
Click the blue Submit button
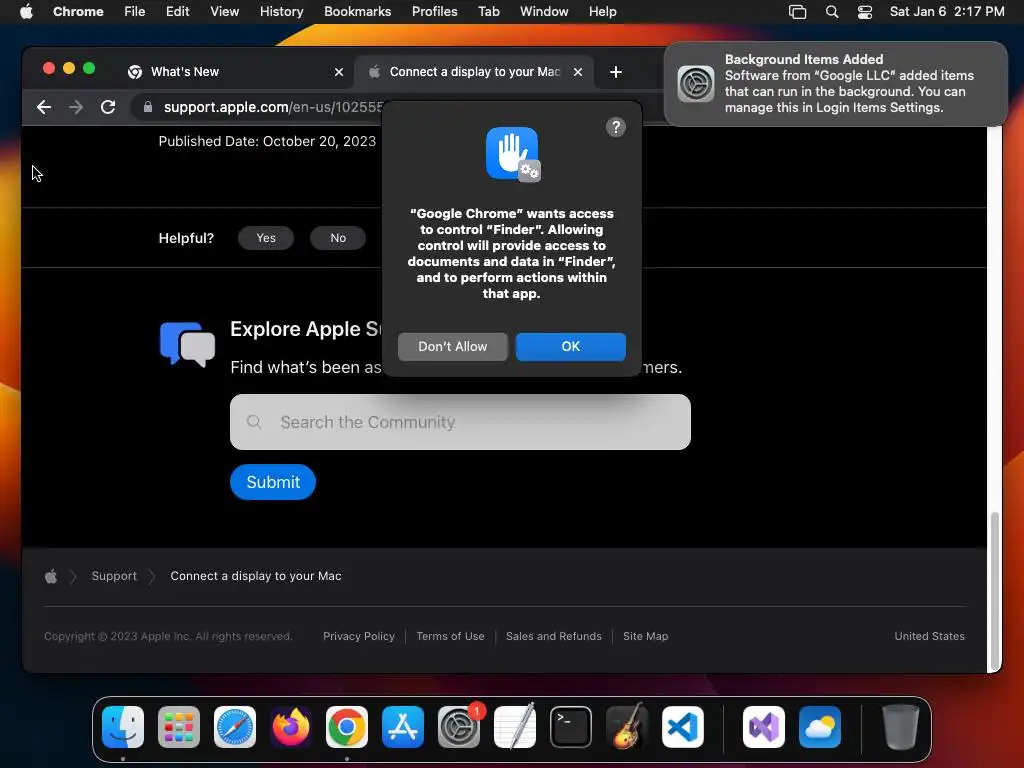pos(273,482)
